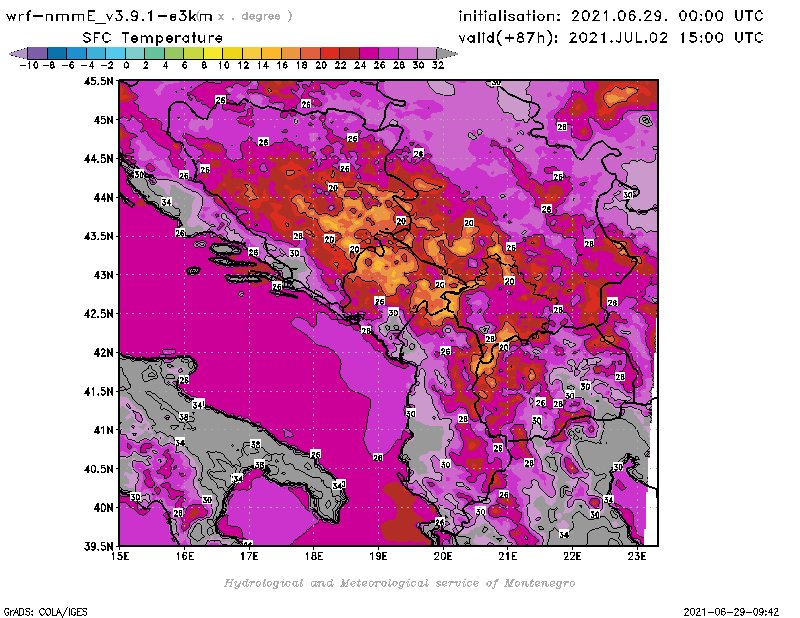Click the '18E' longitude label
The width and height of the screenshot is (800, 618).
(314, 556)
